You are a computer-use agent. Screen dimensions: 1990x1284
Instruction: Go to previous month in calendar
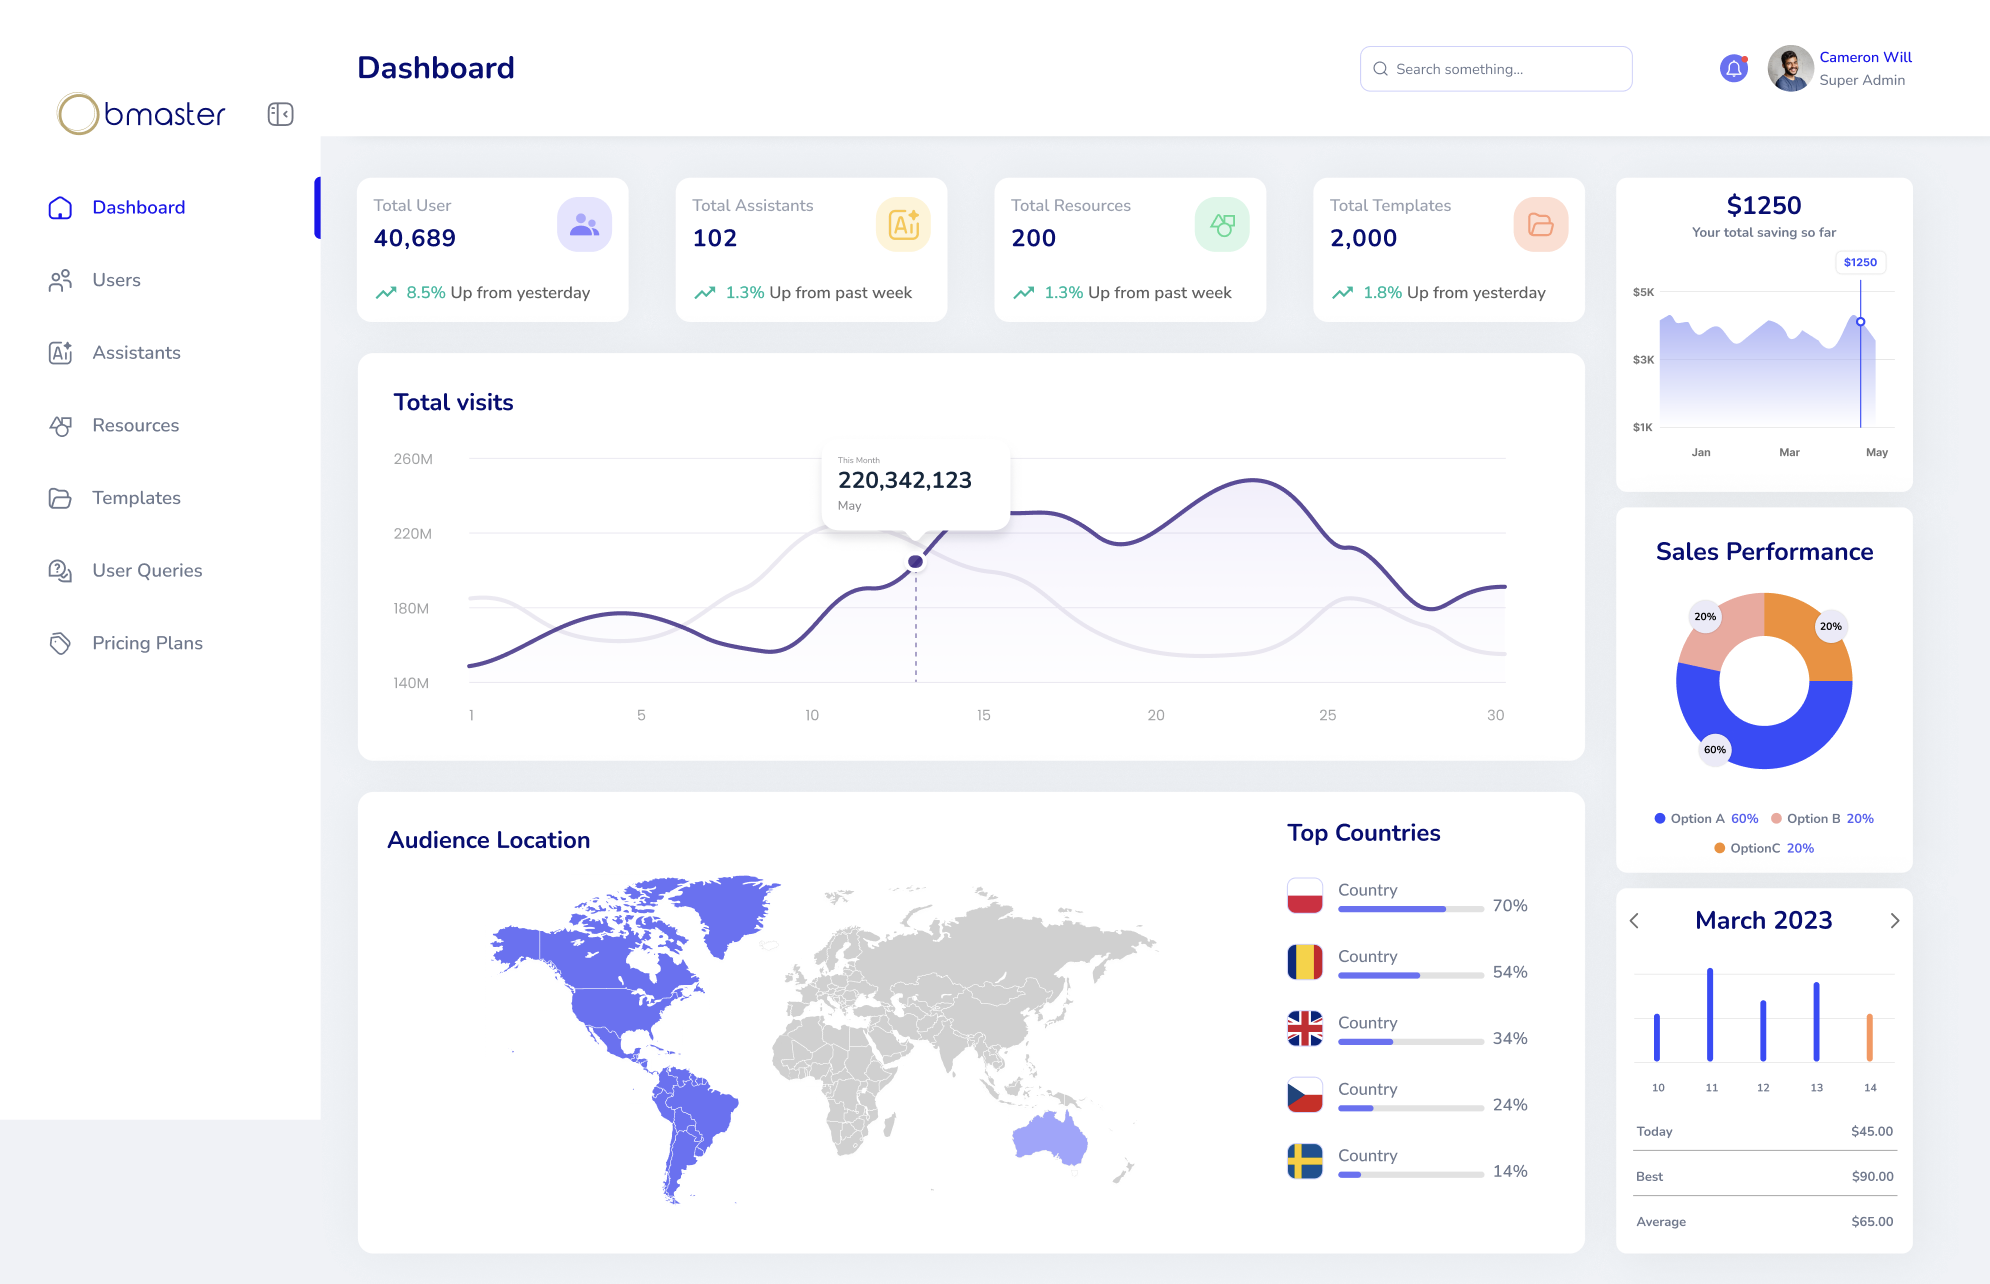pos(1634,921)
